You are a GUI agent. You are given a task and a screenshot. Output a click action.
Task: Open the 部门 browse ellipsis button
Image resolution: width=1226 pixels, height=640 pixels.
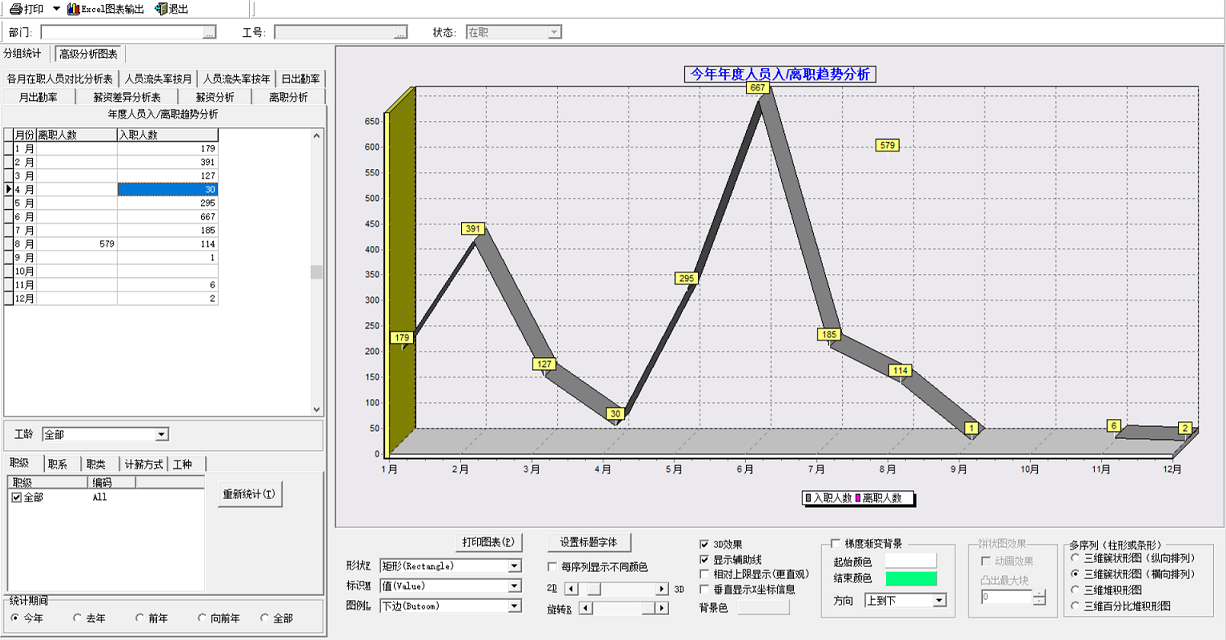coord(209,33)
